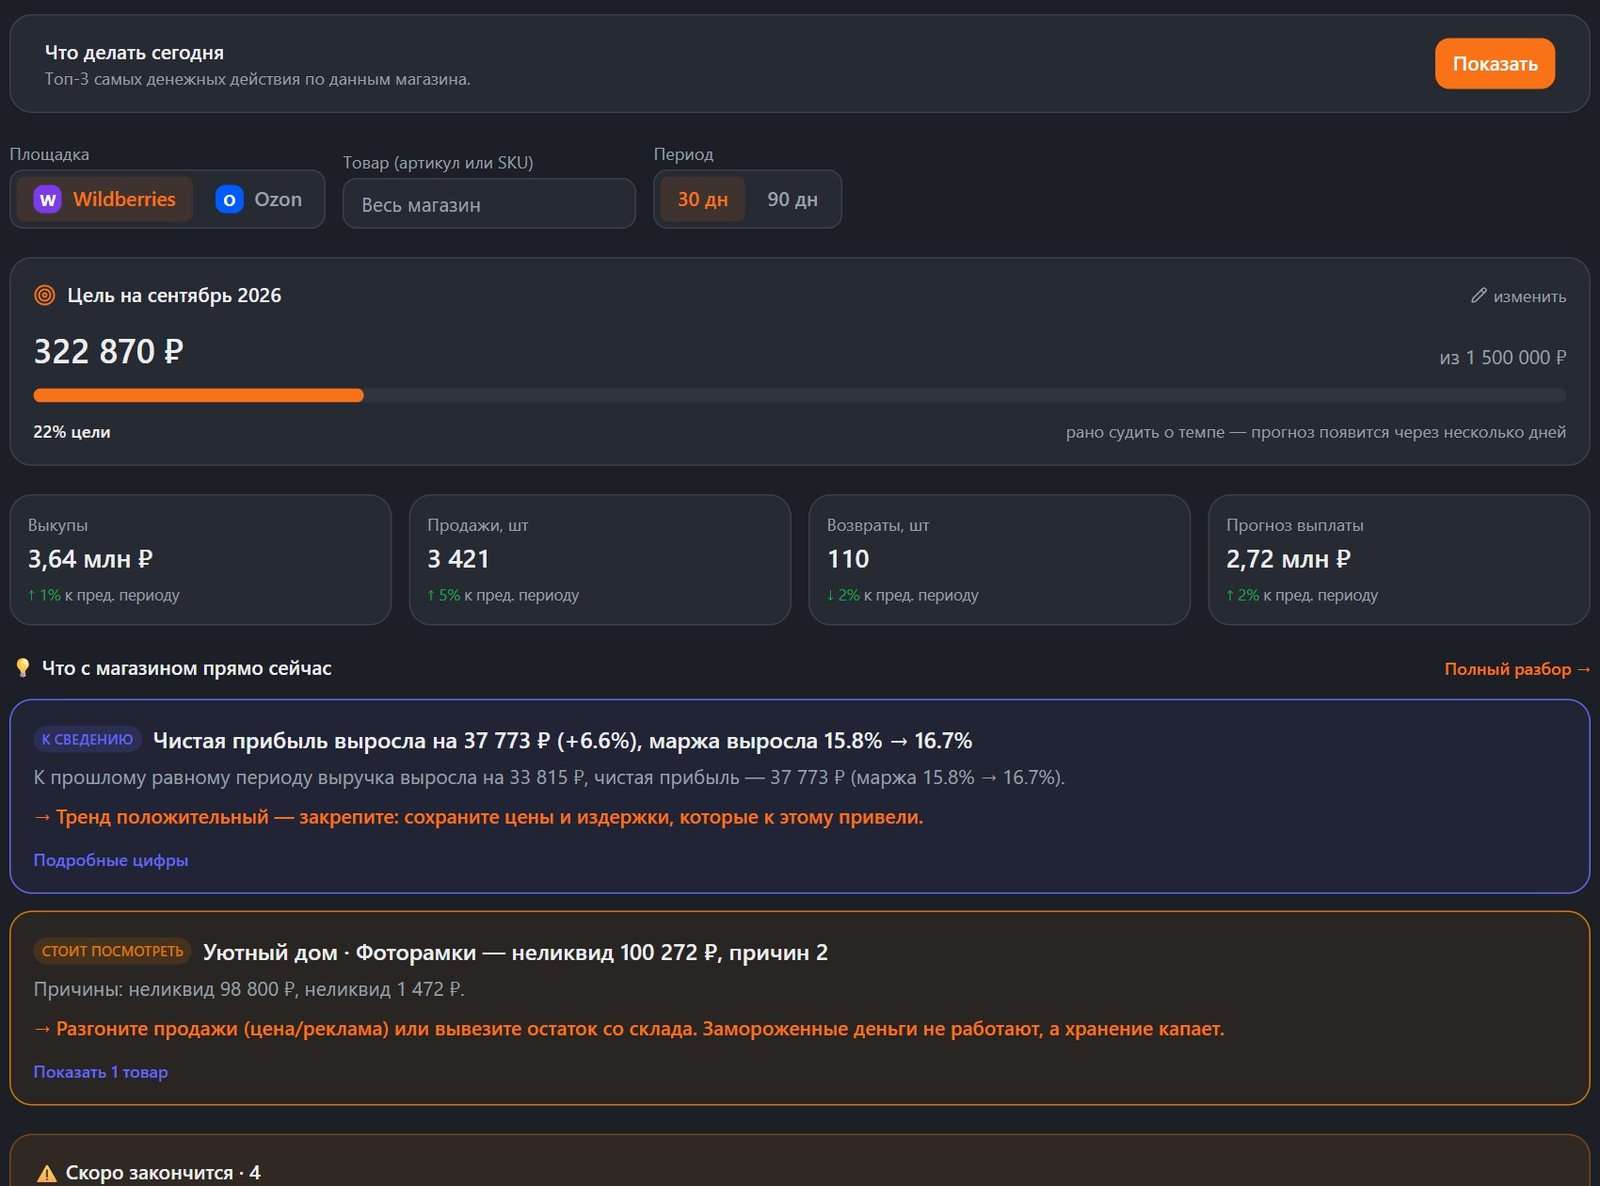Select the 30 дн period
1600x1186 pixels.
coord(703,199)
